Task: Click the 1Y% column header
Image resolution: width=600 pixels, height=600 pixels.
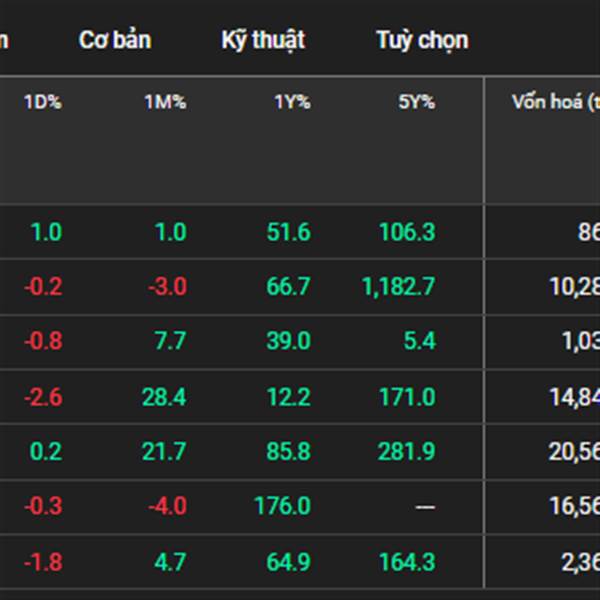Action: point(292,101)
